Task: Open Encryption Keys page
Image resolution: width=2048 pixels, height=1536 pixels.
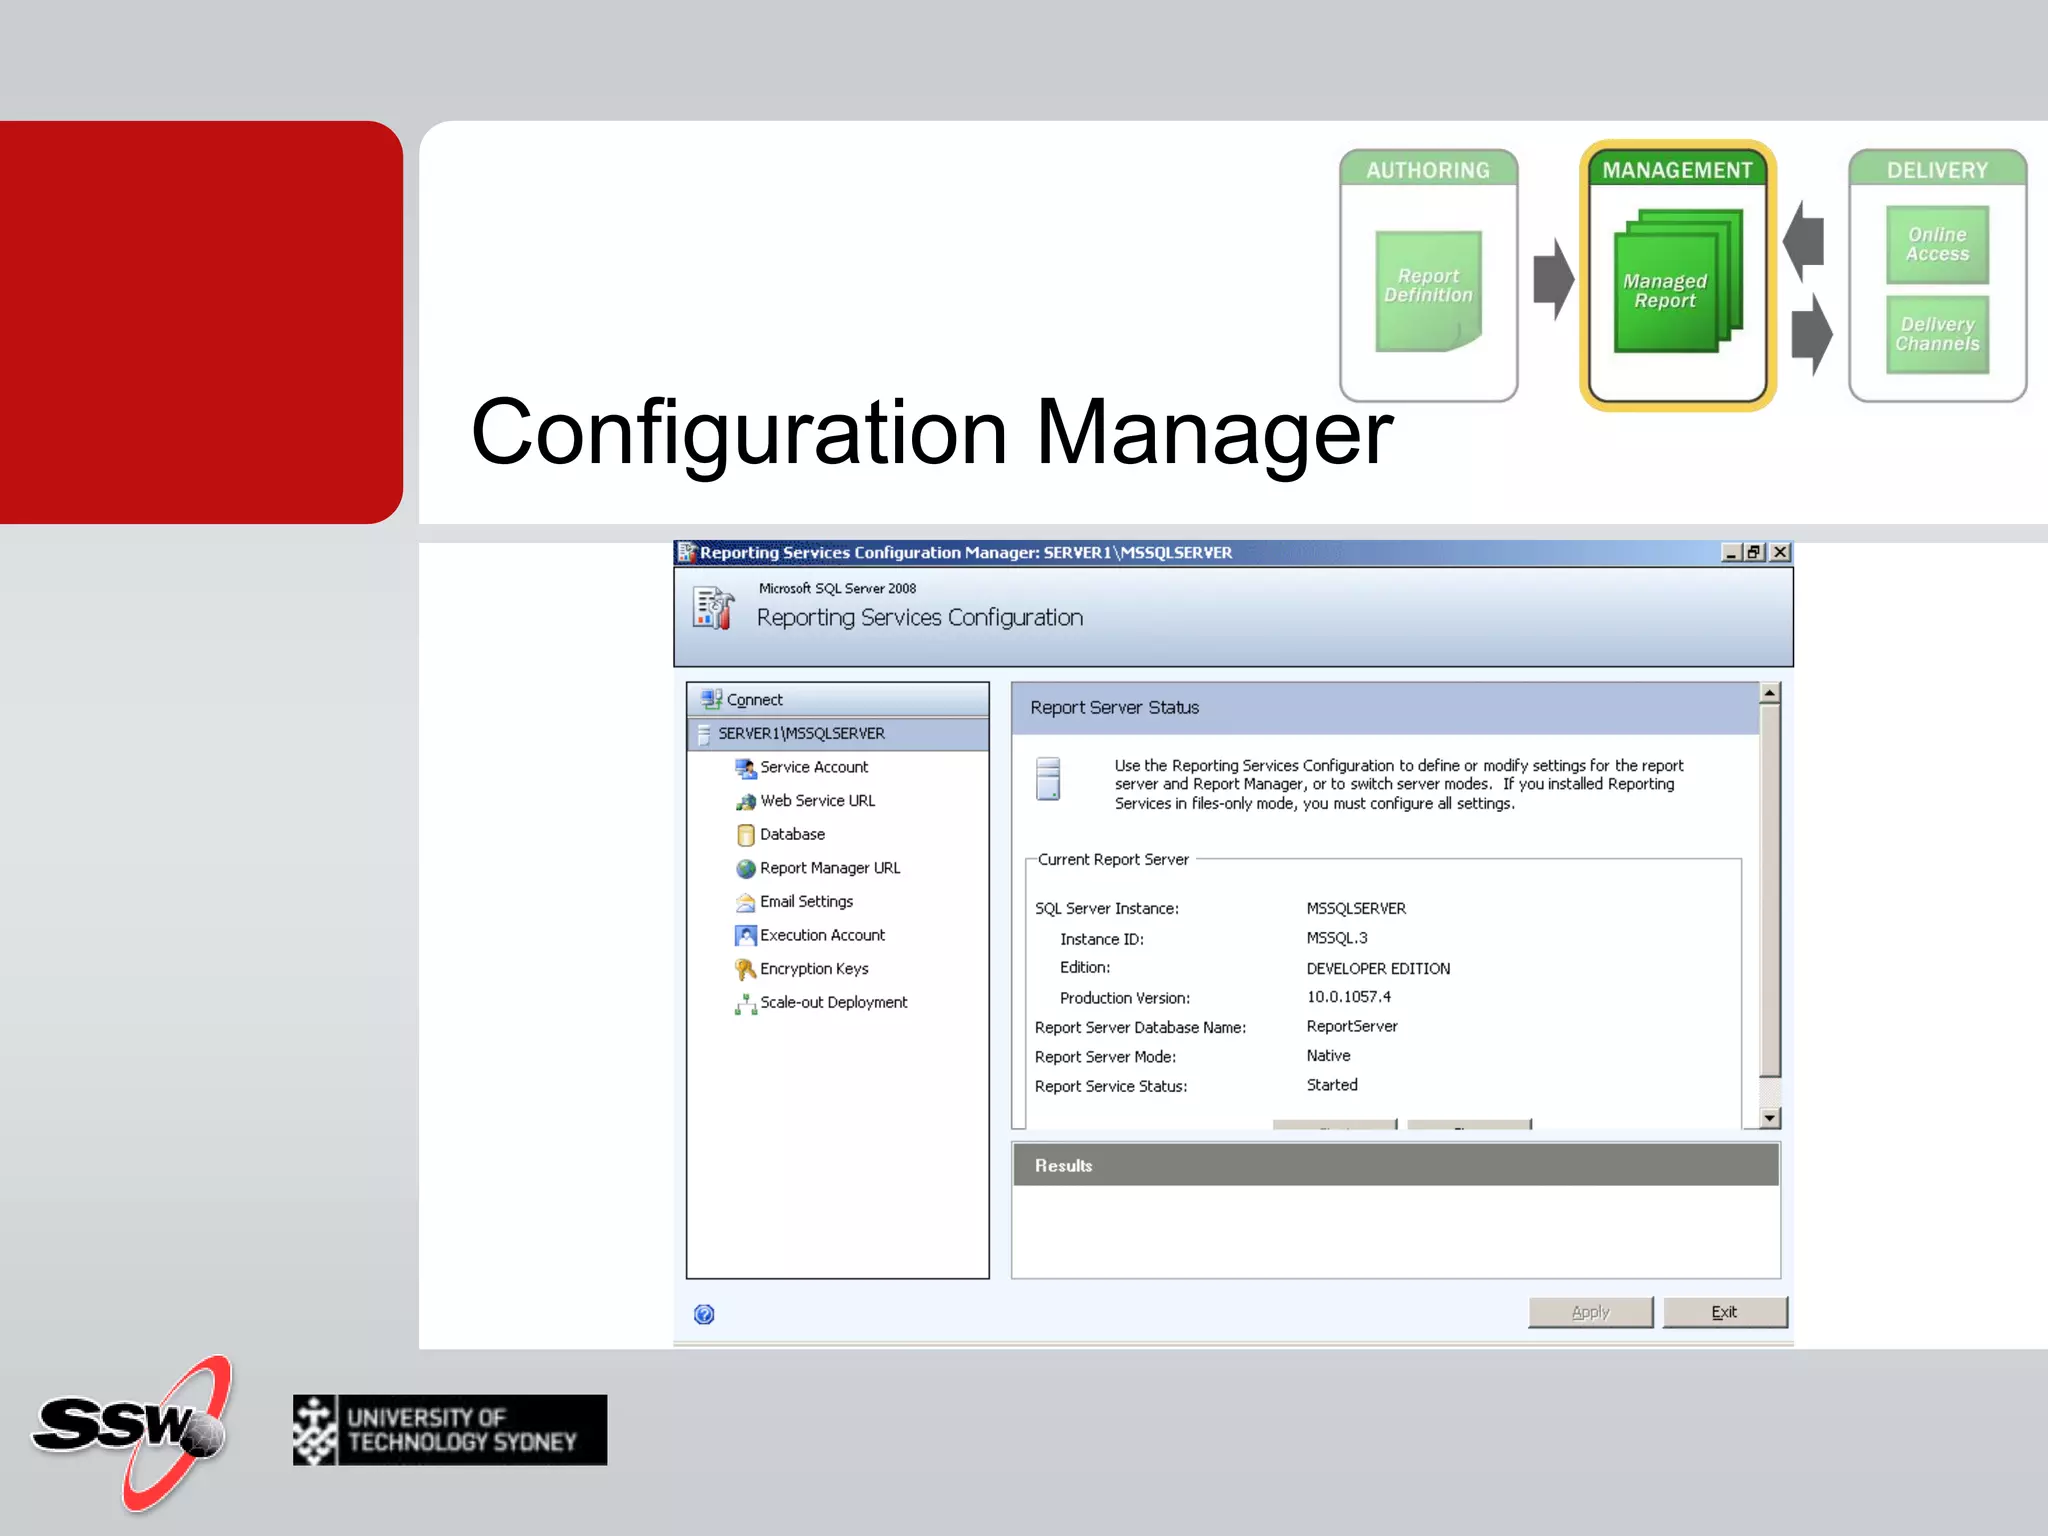Action: (x=814, y=969)
